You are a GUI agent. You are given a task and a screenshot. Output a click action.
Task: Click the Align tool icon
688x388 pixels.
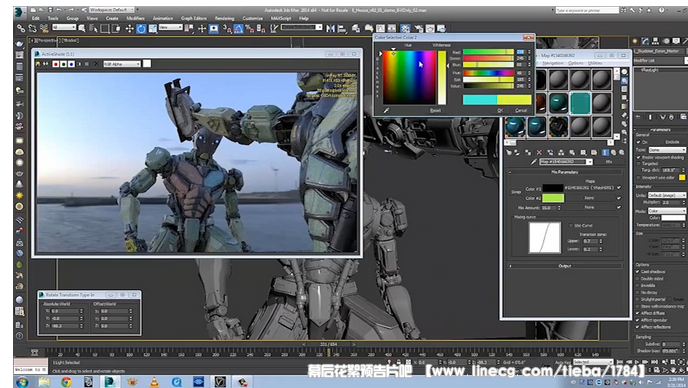coord(342,29)
